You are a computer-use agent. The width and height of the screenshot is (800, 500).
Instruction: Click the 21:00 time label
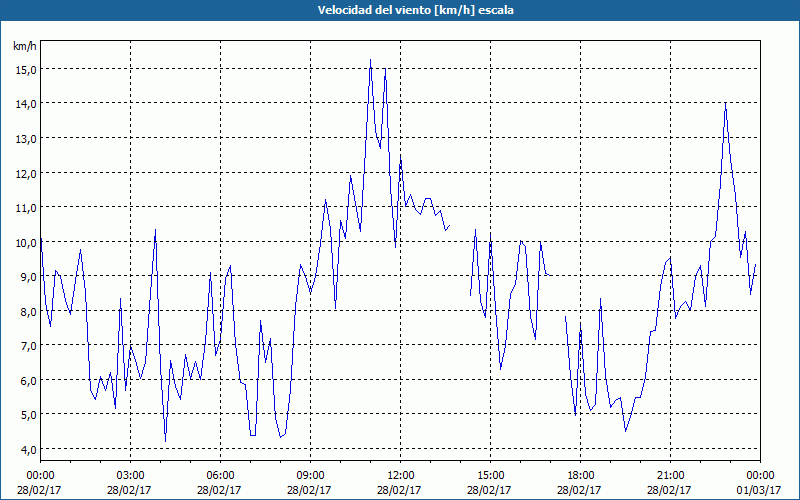[x=670, y=476]
